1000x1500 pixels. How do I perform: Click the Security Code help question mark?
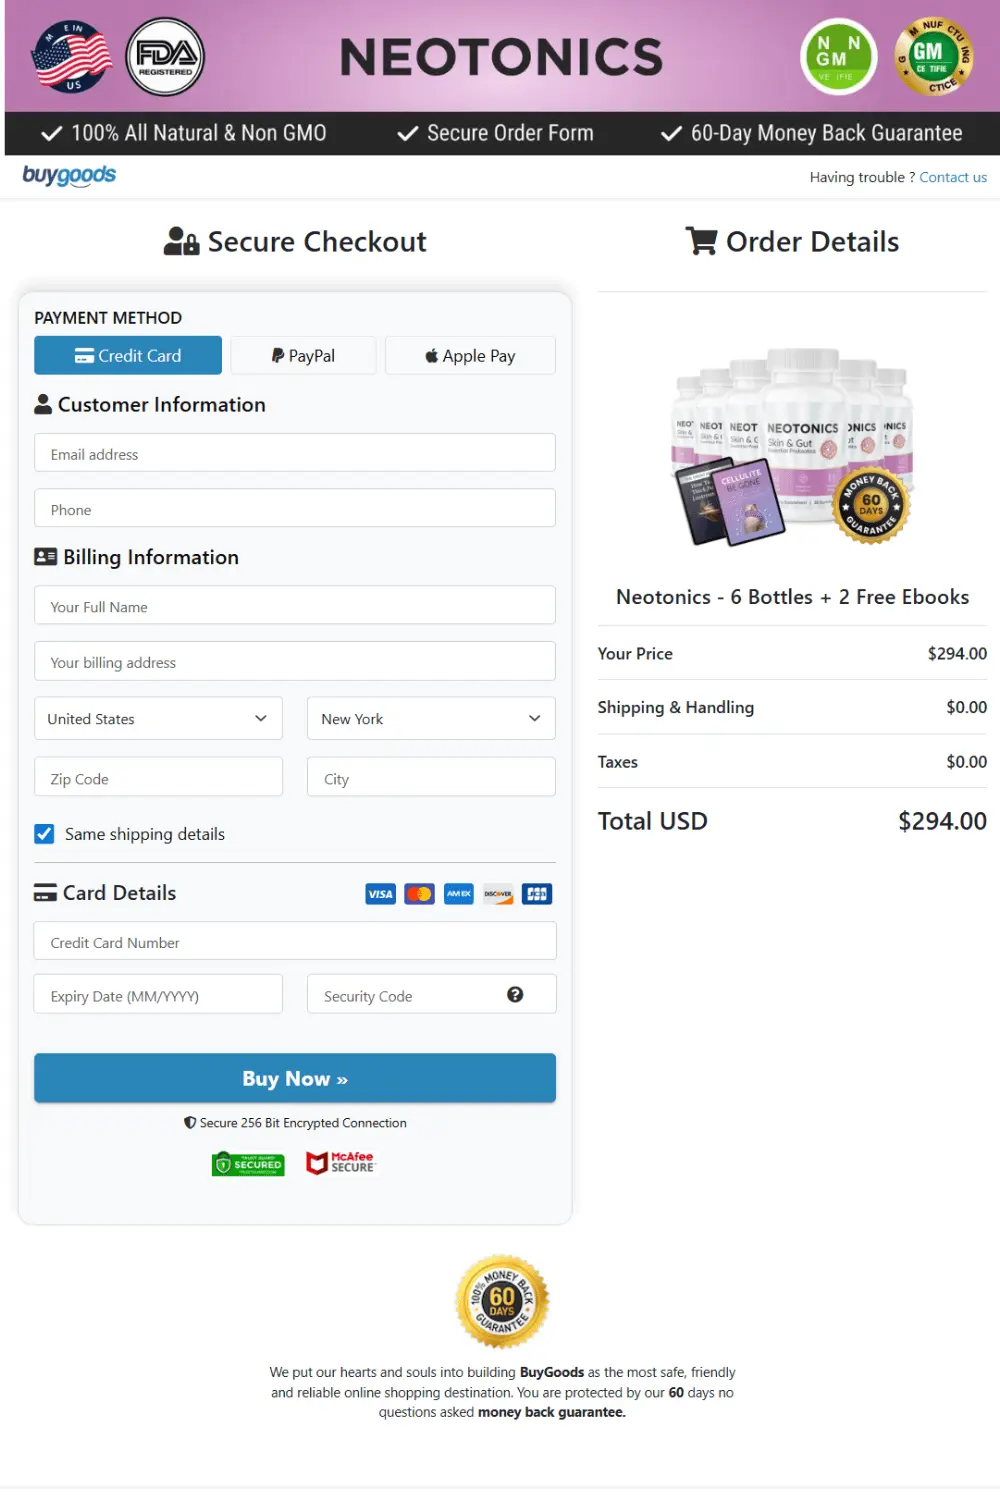point(515,994)
